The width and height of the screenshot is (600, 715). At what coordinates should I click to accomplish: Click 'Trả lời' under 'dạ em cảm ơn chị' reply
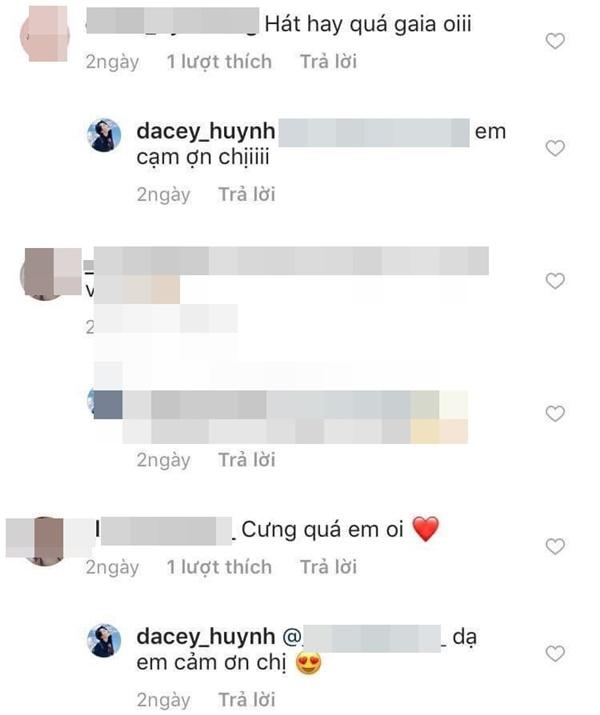247,699
